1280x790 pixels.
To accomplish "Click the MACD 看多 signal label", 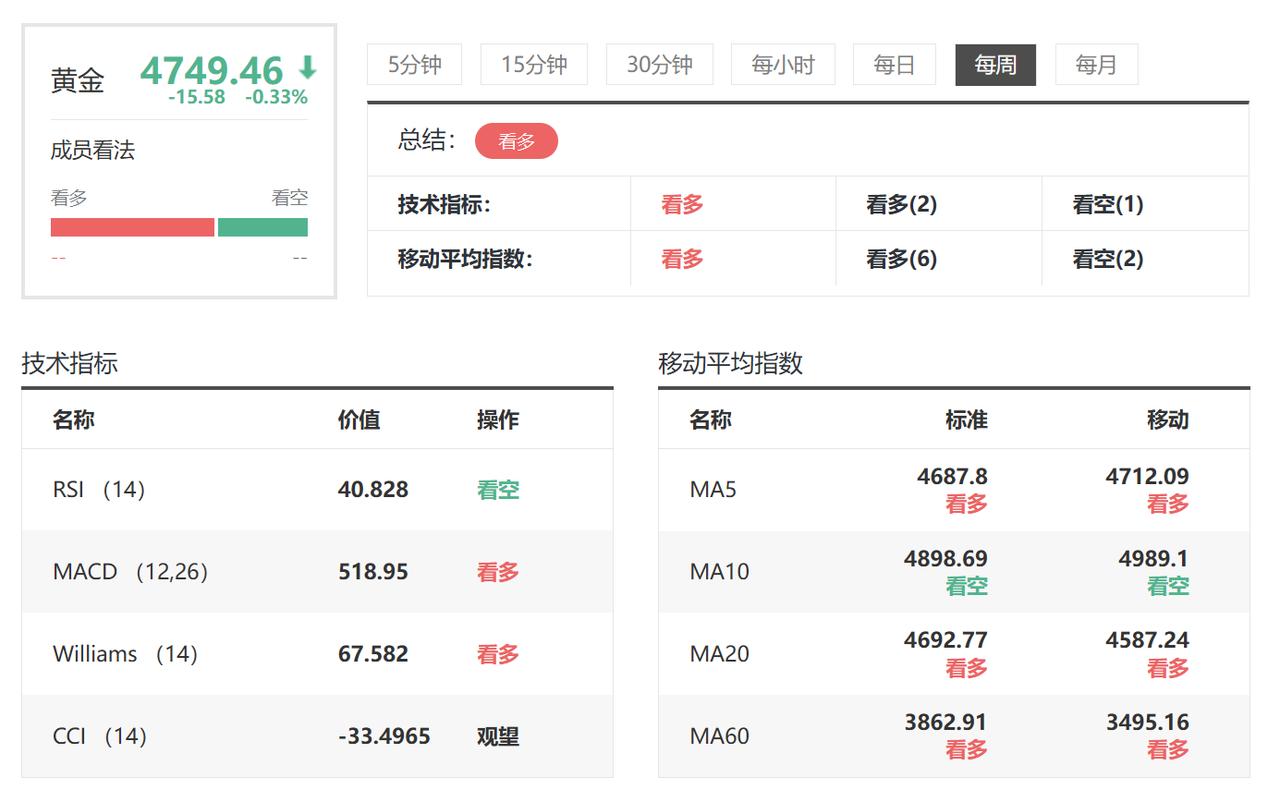I will click(x=497, y=571).
